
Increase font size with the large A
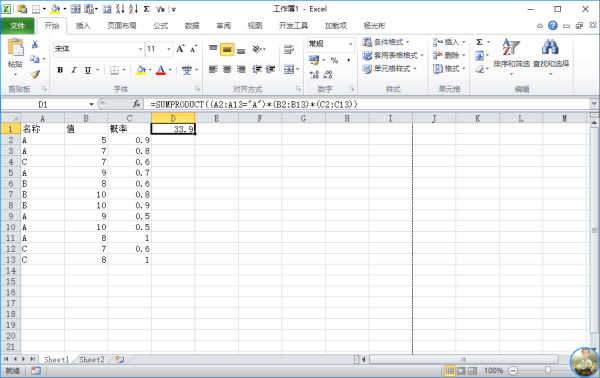[180, 49]
